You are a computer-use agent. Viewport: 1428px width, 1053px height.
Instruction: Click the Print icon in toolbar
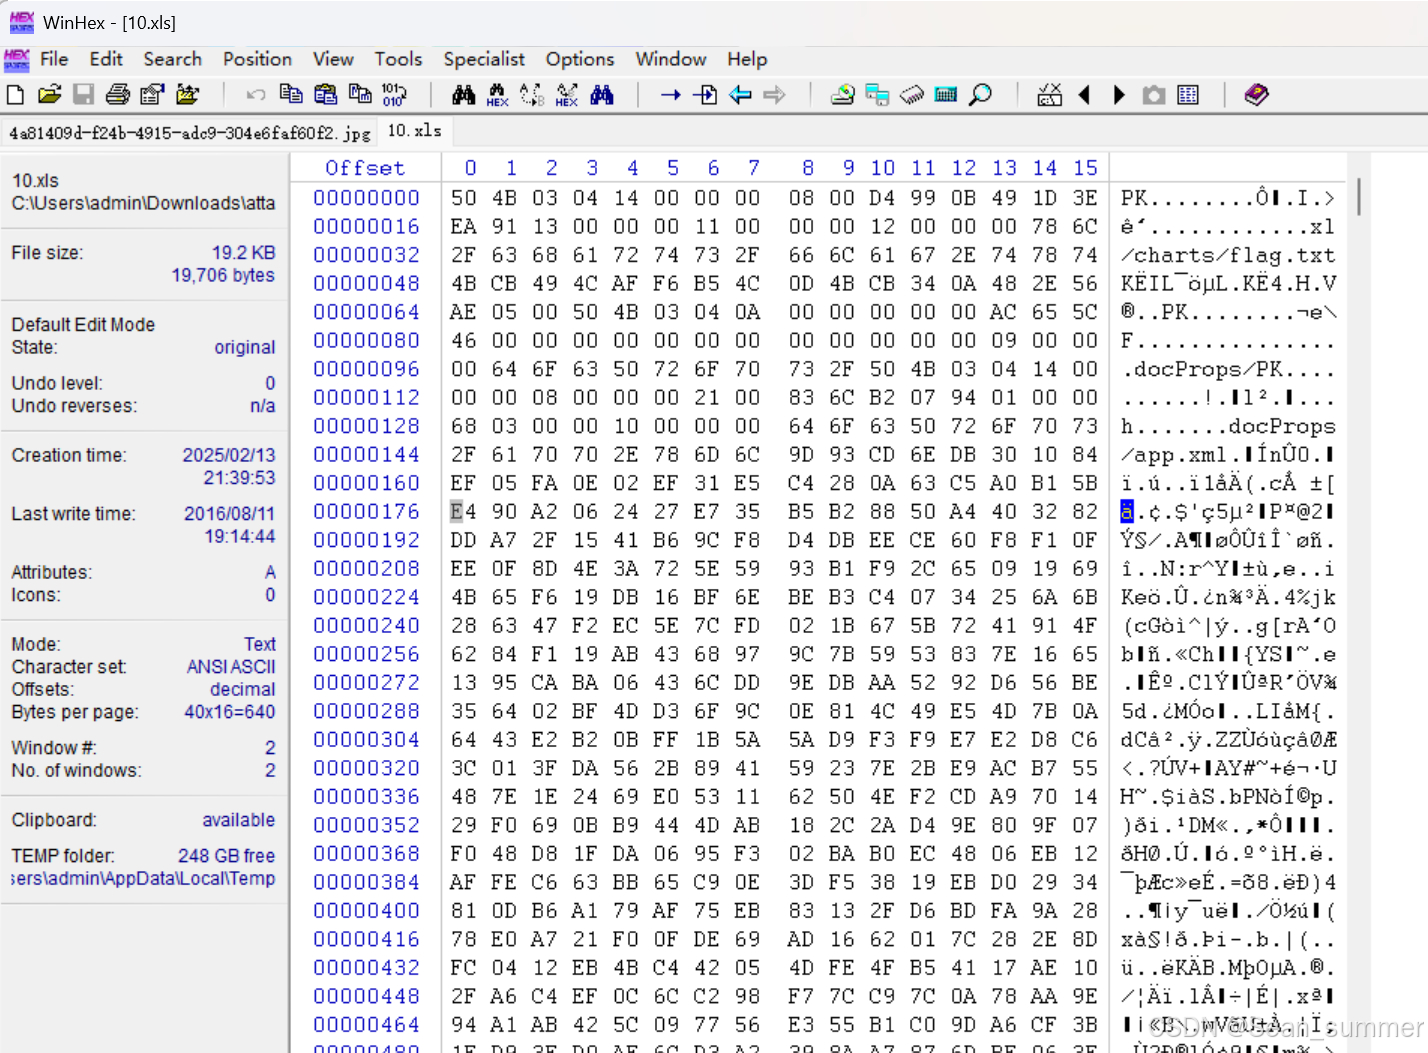(x=118, y=95)
